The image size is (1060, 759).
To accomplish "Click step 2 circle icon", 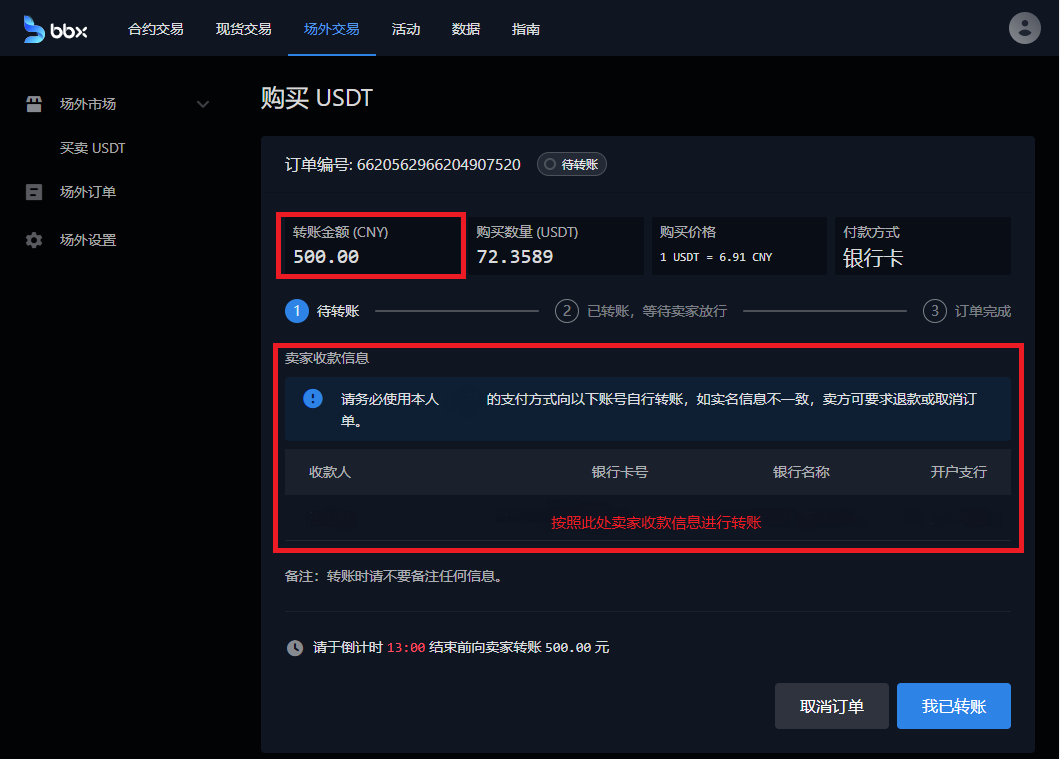I will [567, 311].
